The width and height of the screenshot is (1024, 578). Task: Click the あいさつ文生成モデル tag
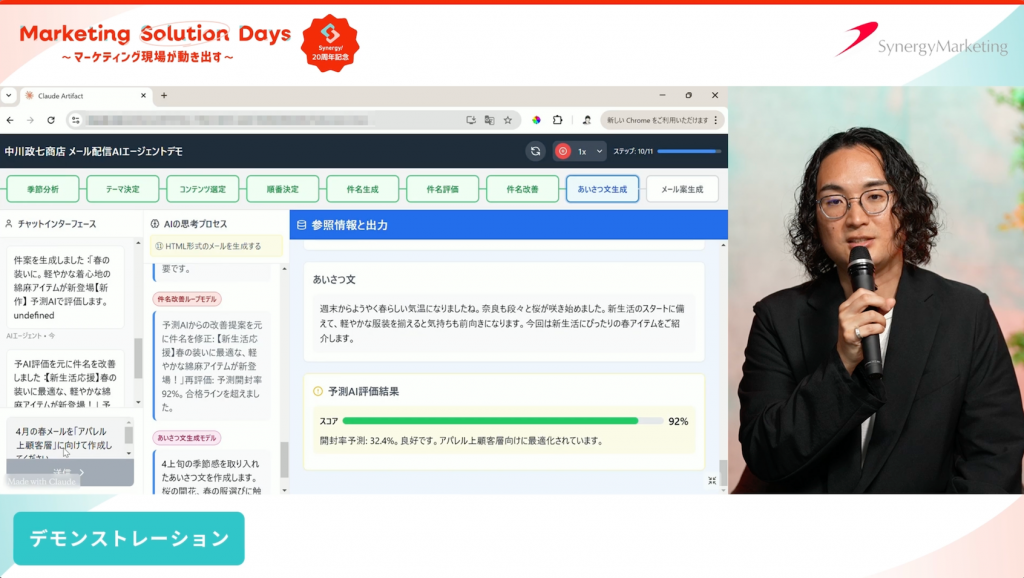[187, 438]
